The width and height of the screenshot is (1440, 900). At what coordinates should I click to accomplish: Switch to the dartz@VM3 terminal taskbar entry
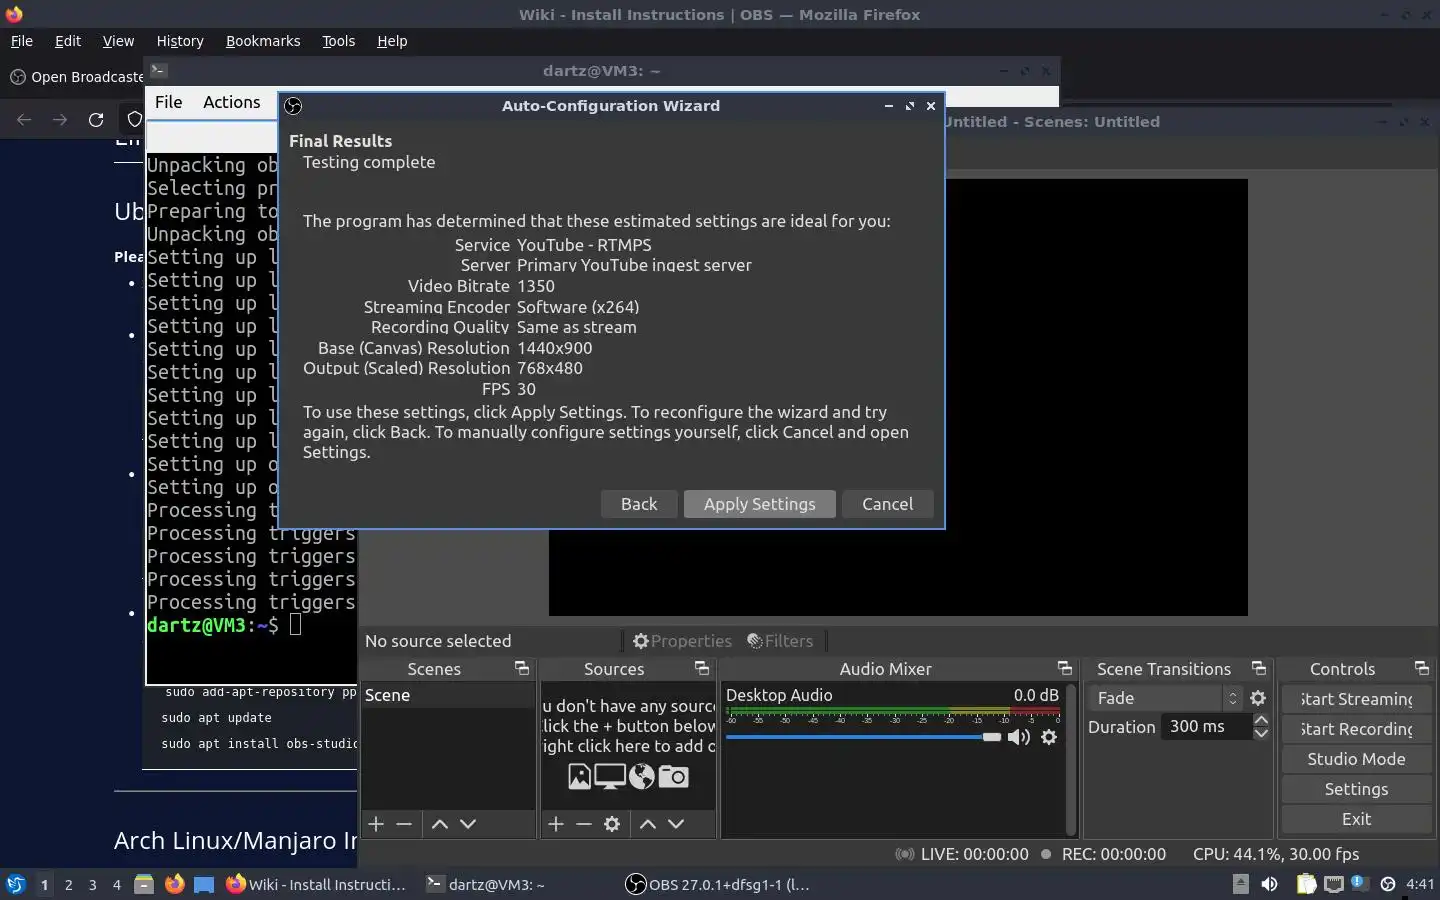click(486, 884)
